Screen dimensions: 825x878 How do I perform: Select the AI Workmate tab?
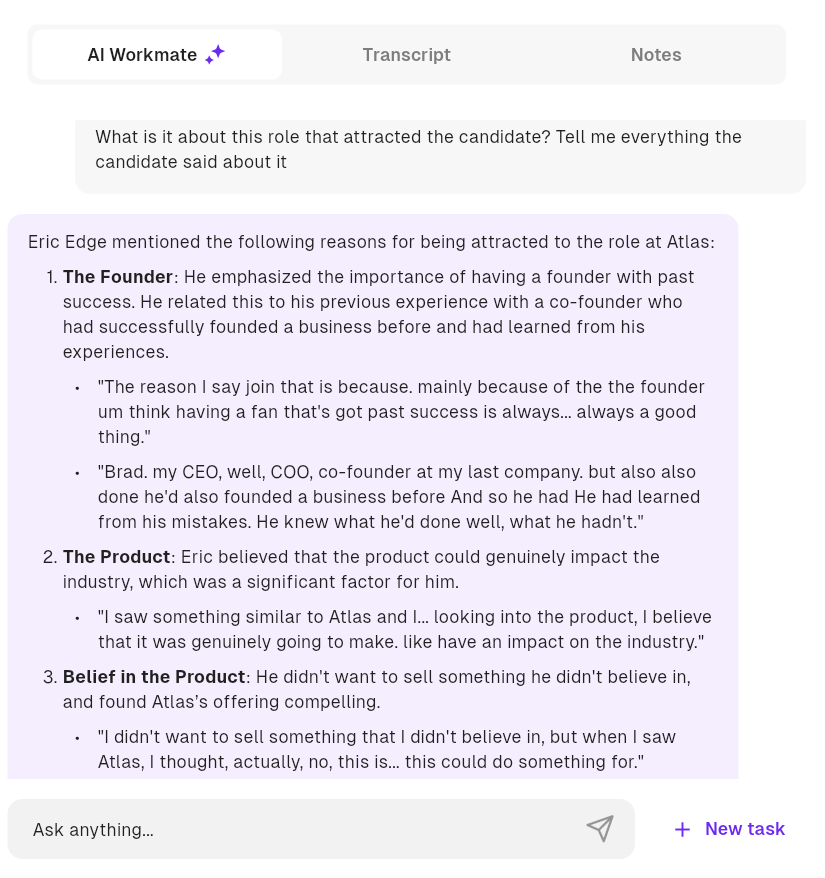pyautogui.click(x=142, y=55)
